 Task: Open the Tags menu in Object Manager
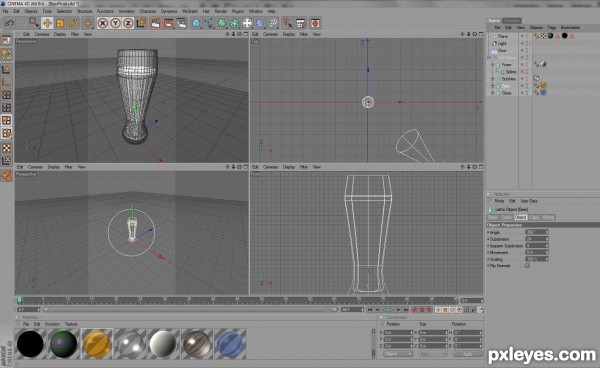coord(551,28)
